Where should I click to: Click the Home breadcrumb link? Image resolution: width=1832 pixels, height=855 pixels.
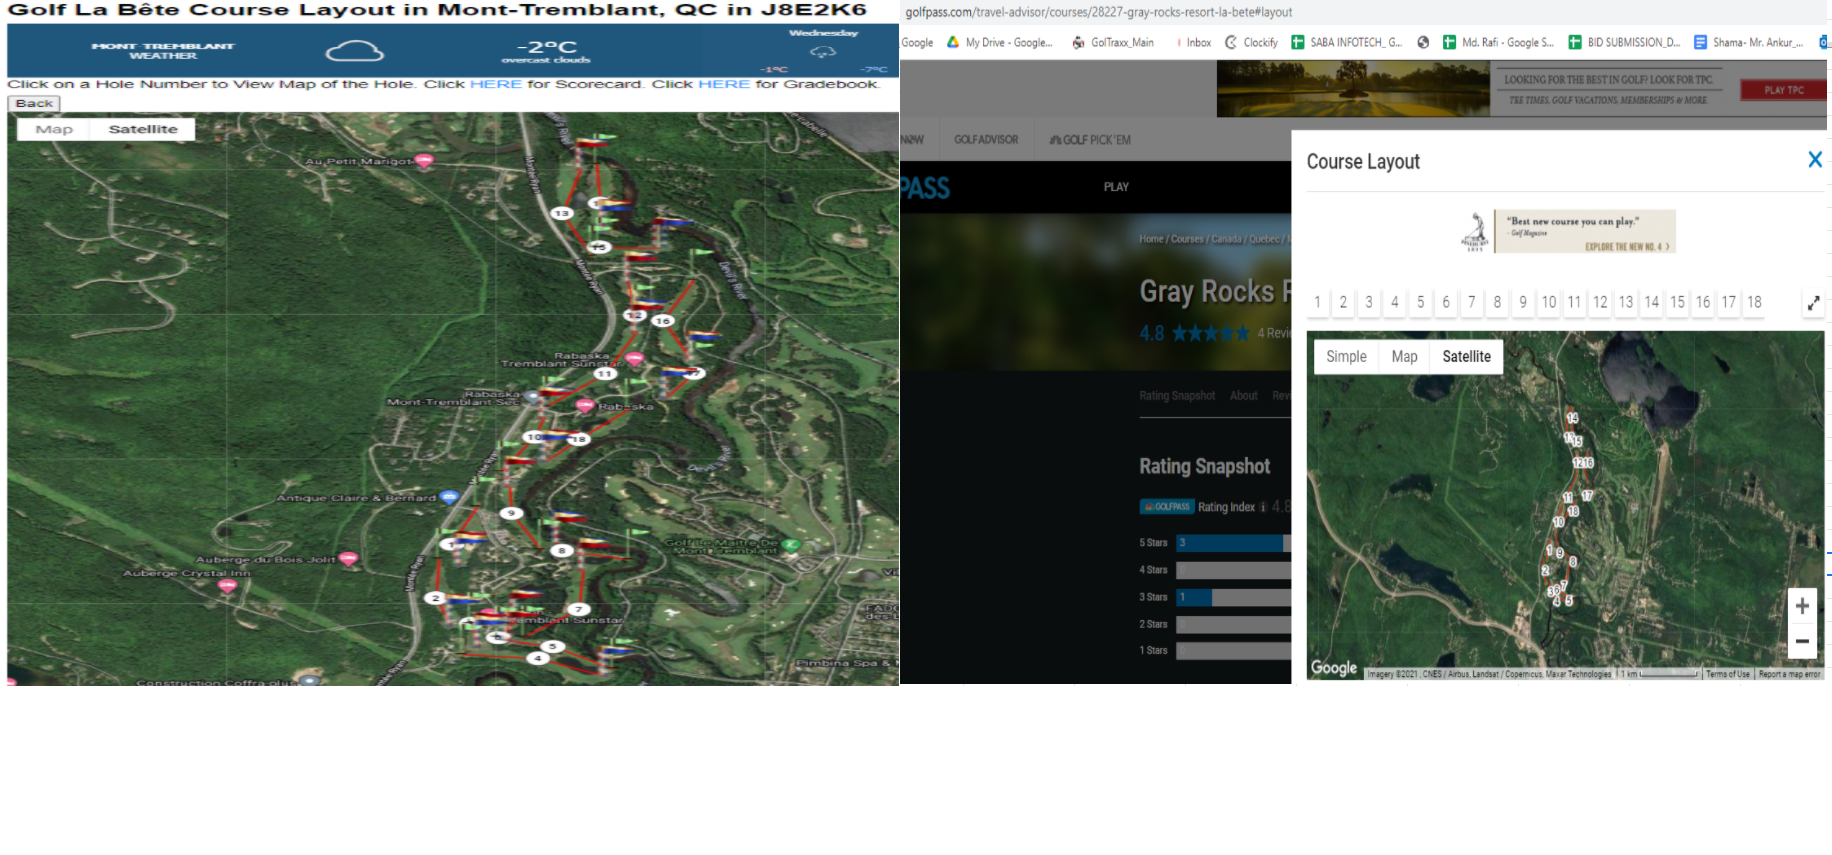click(1151, 239)
